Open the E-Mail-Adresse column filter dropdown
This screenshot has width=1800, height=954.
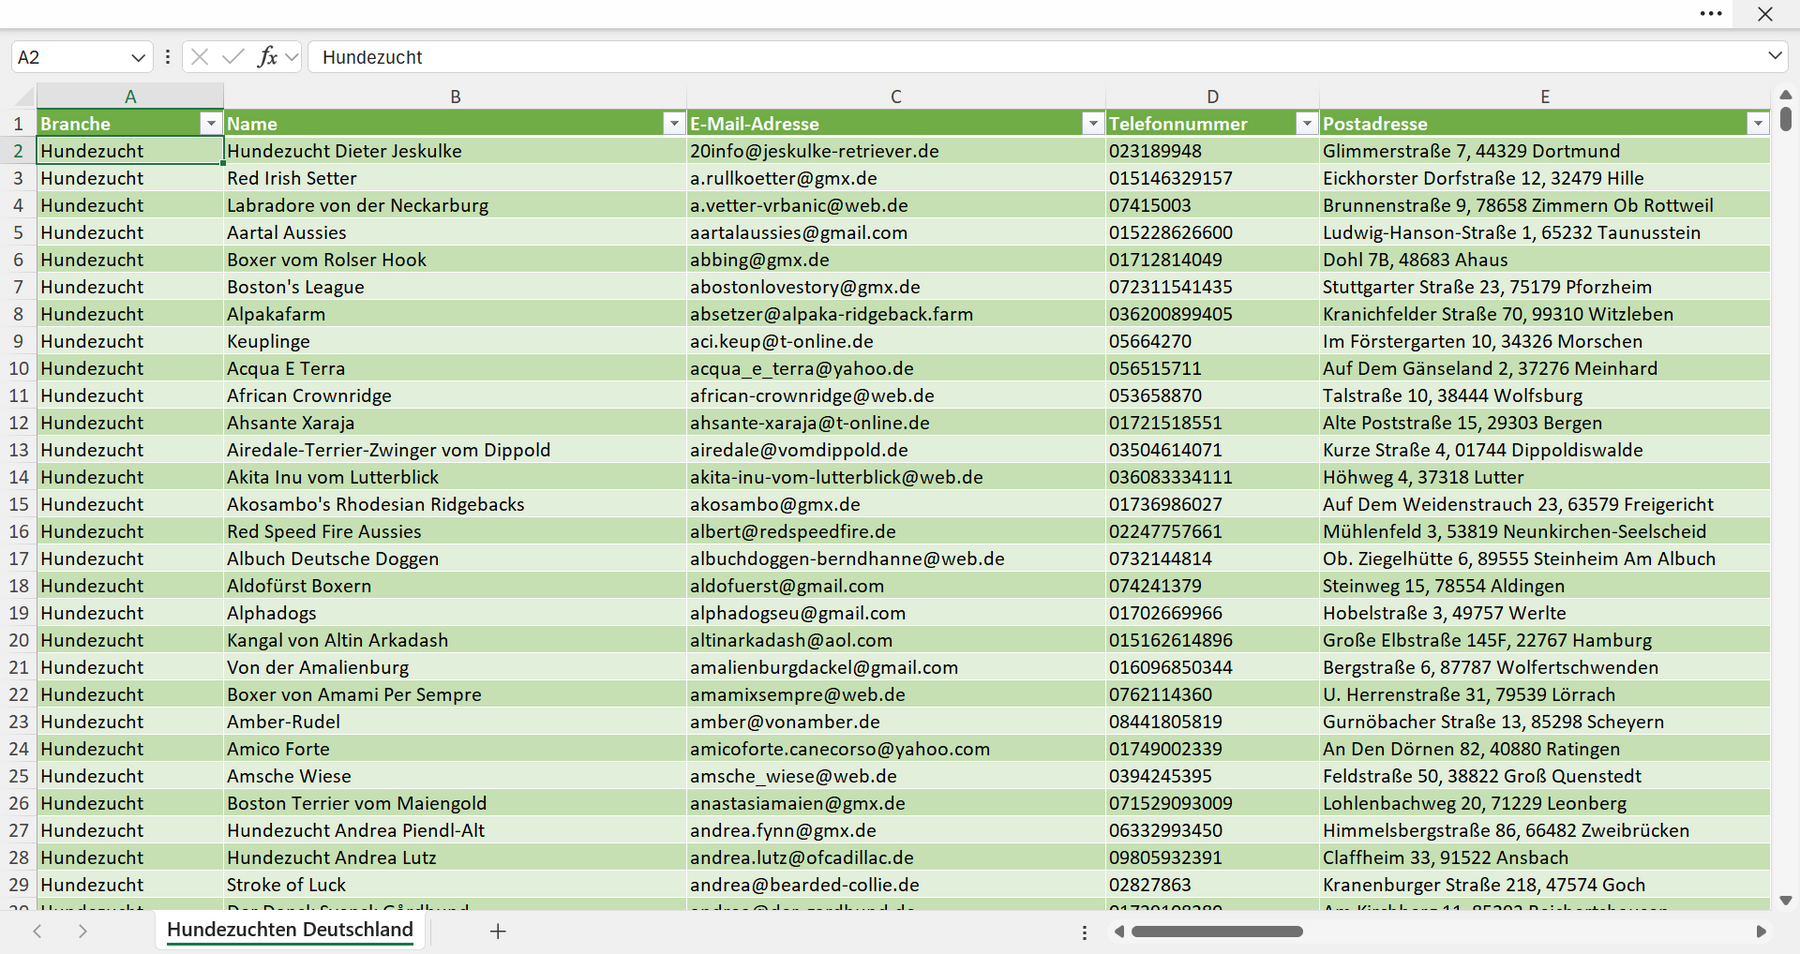(1092, 123)
